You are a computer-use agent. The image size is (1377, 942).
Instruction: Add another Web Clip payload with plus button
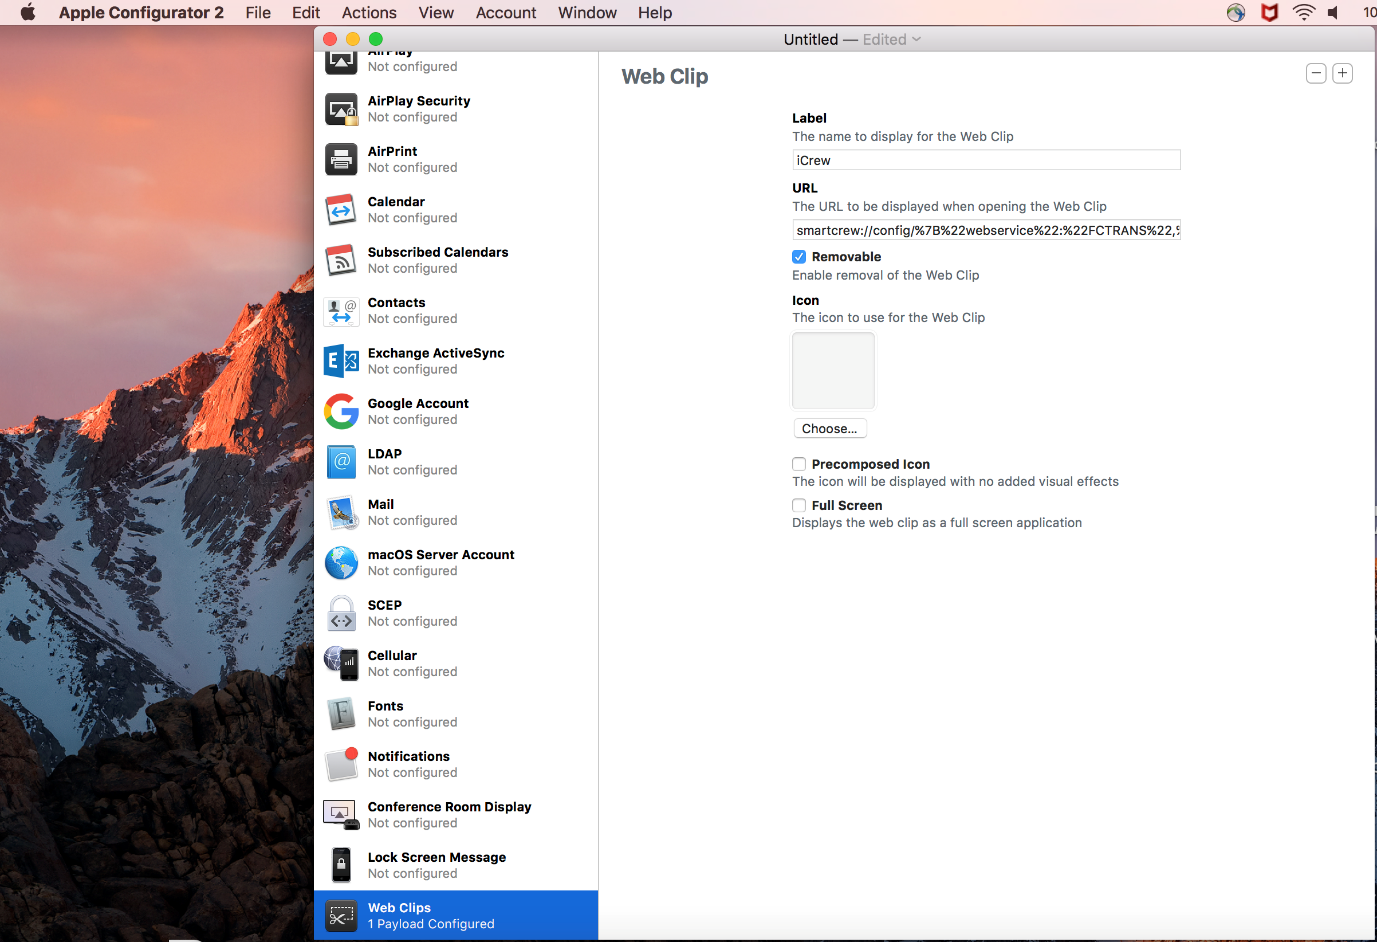pyautogui.click(x=1343, y=73)
